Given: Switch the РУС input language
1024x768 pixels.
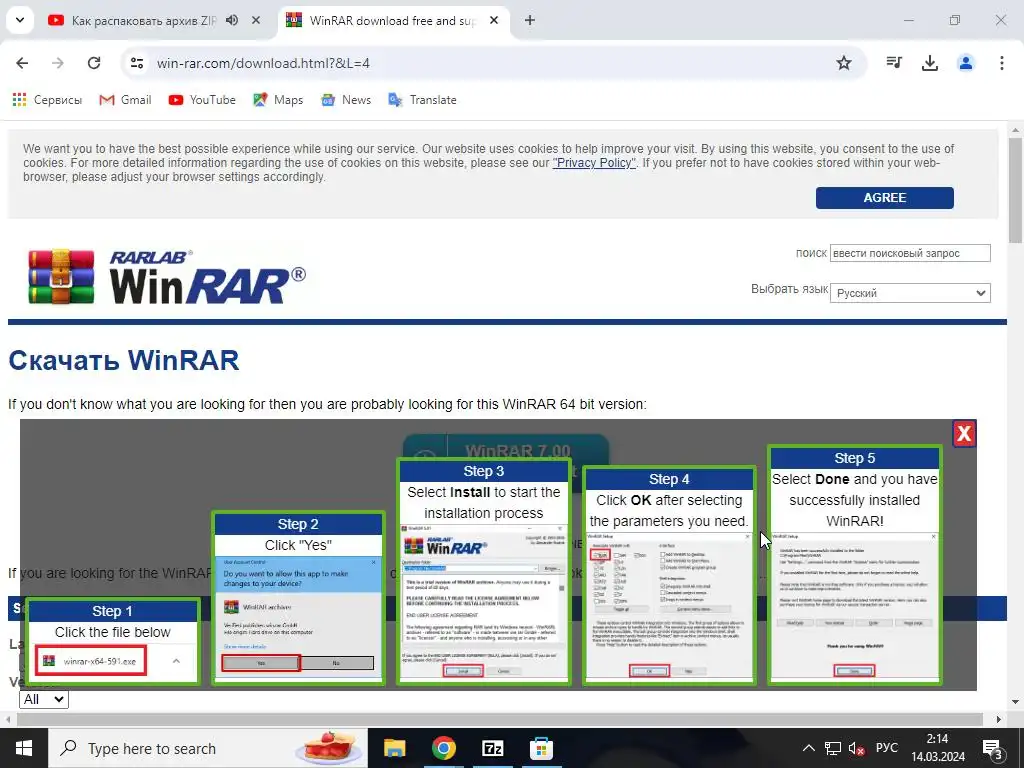Looking at the screenshot, I should pyautogui.click(x=887, y=748).
